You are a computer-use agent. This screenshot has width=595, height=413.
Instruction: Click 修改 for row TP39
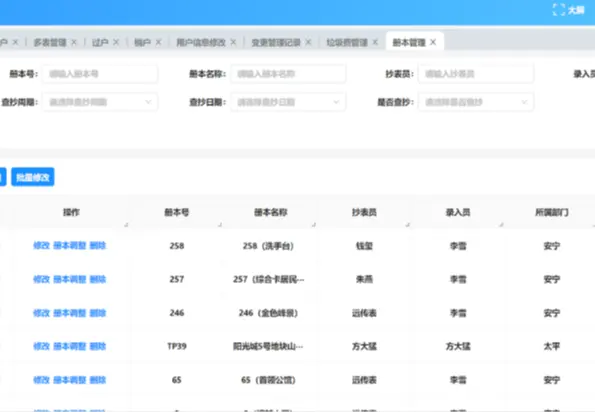click(x=41, y=346)
